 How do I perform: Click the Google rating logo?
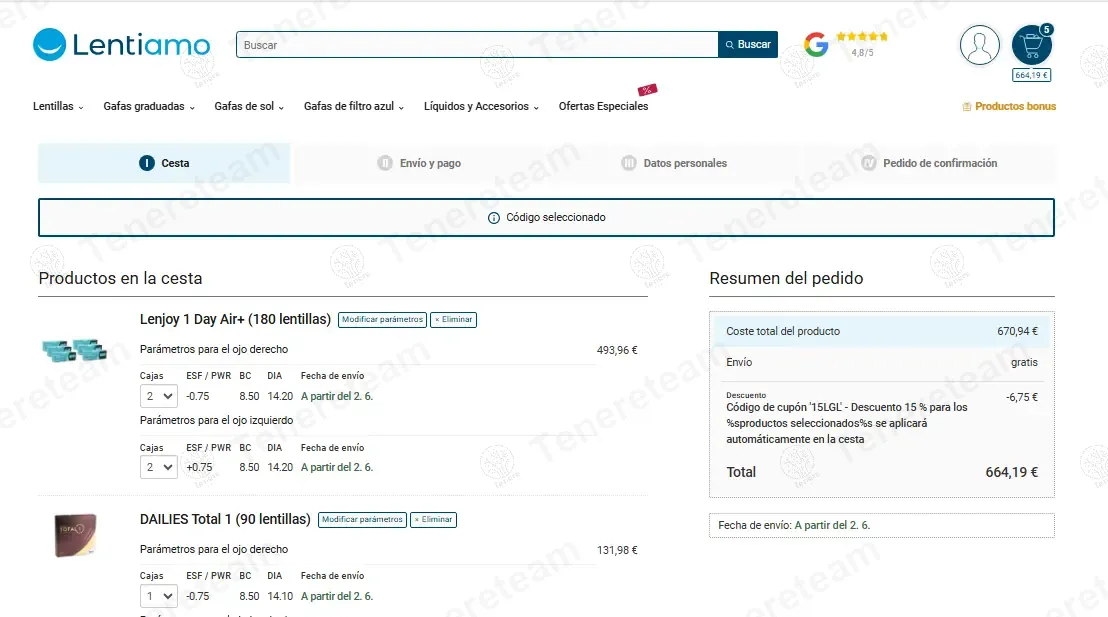coord(816,45)
